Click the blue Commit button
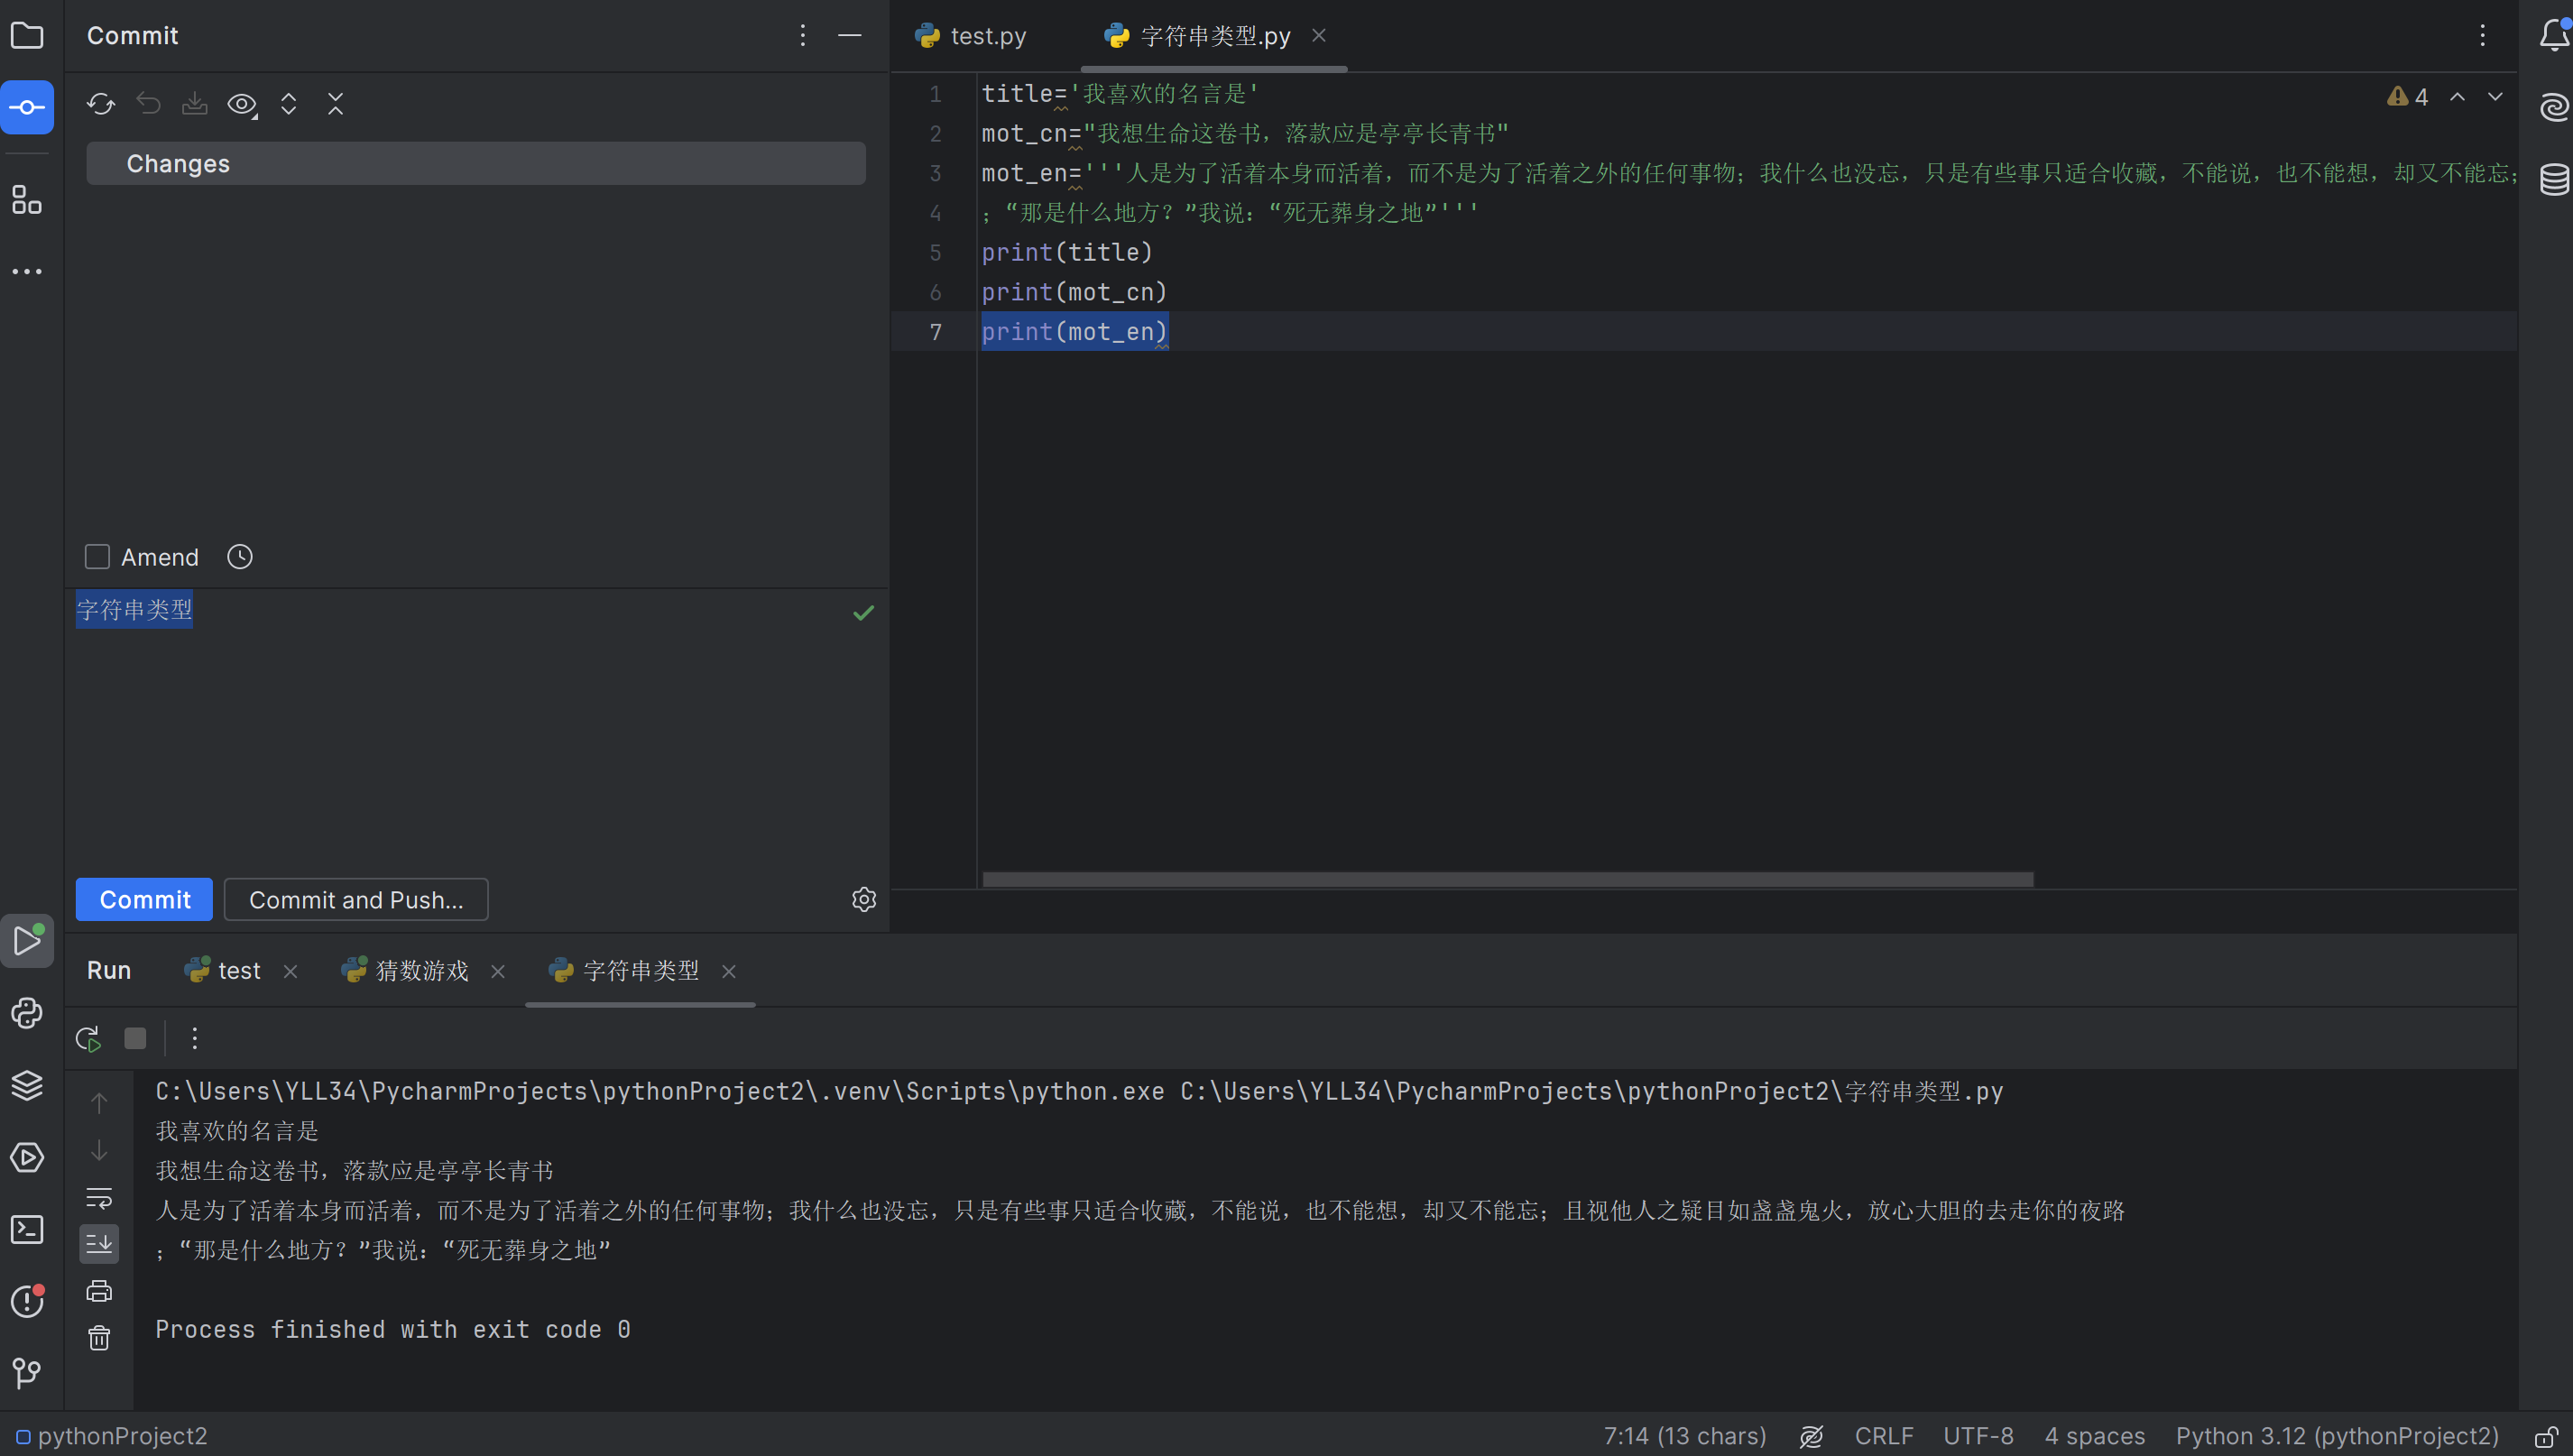The width and height of the screenshot is (2573, 1456). (x=144, y=900)
